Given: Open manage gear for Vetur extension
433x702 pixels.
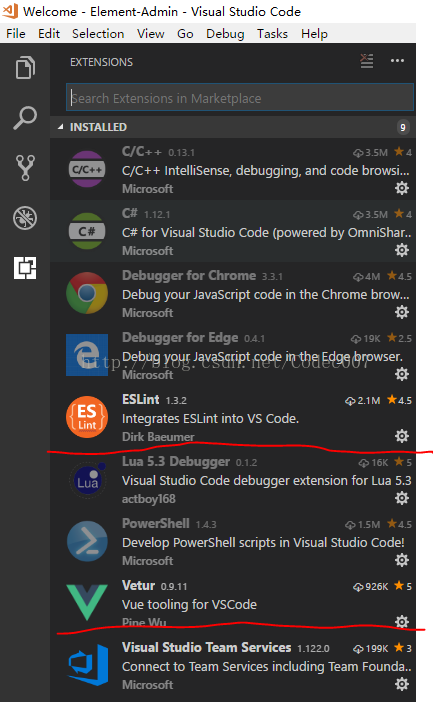Looking at the screenshot, I should click(x=402, y=621).
